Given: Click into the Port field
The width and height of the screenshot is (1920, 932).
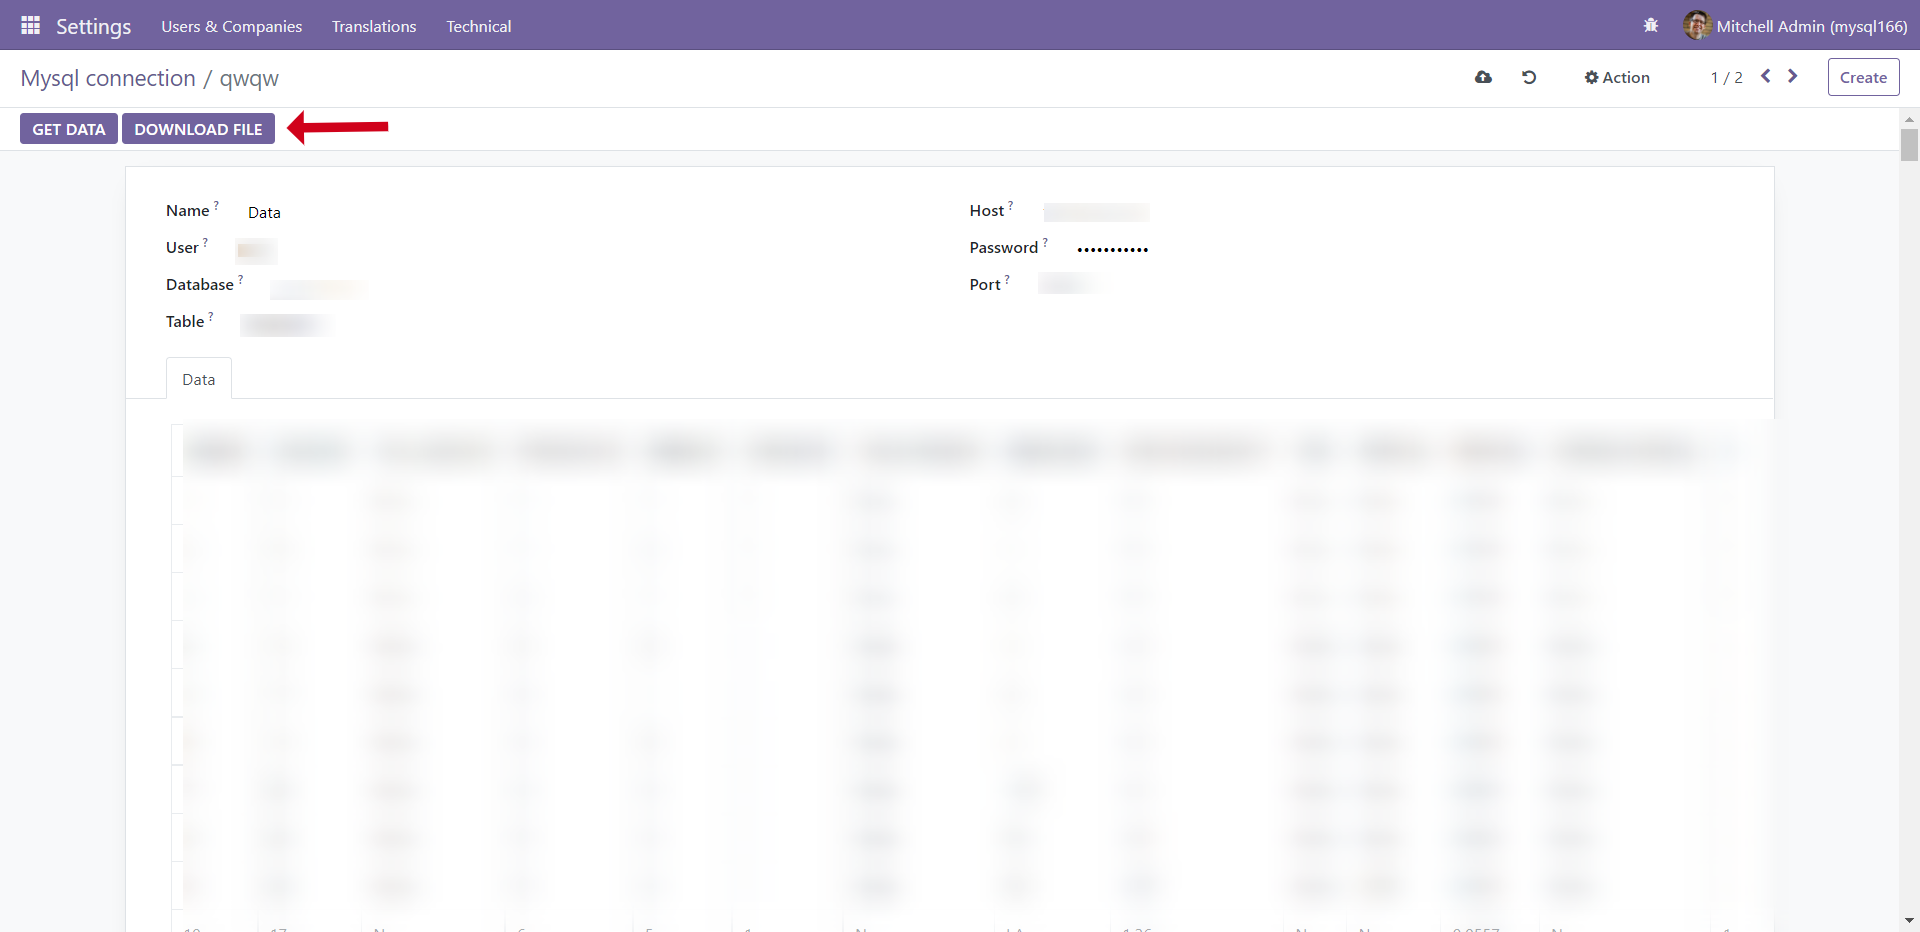Looking at the screenshot, I should click(x=1068, y=284).
